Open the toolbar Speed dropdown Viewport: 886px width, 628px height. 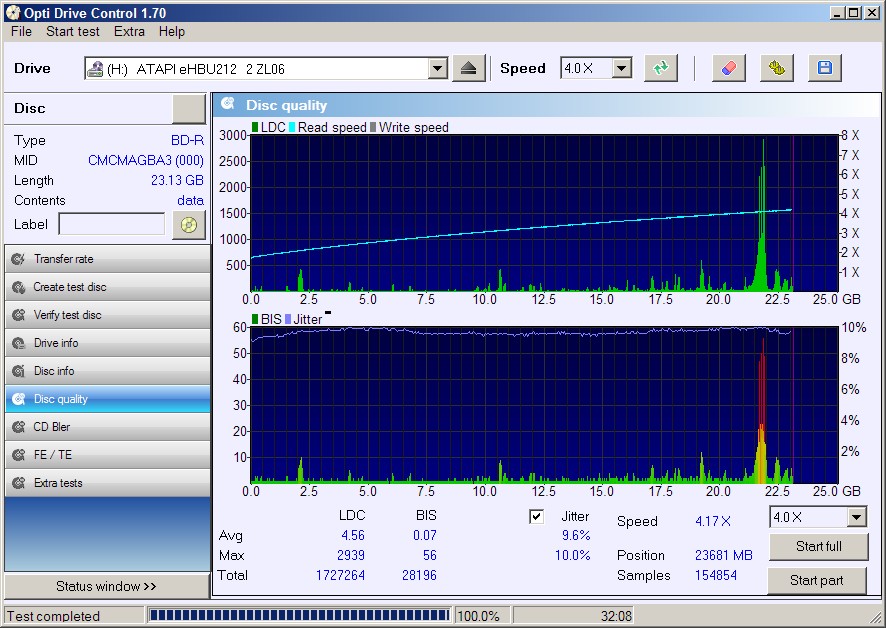pos(621,68)
